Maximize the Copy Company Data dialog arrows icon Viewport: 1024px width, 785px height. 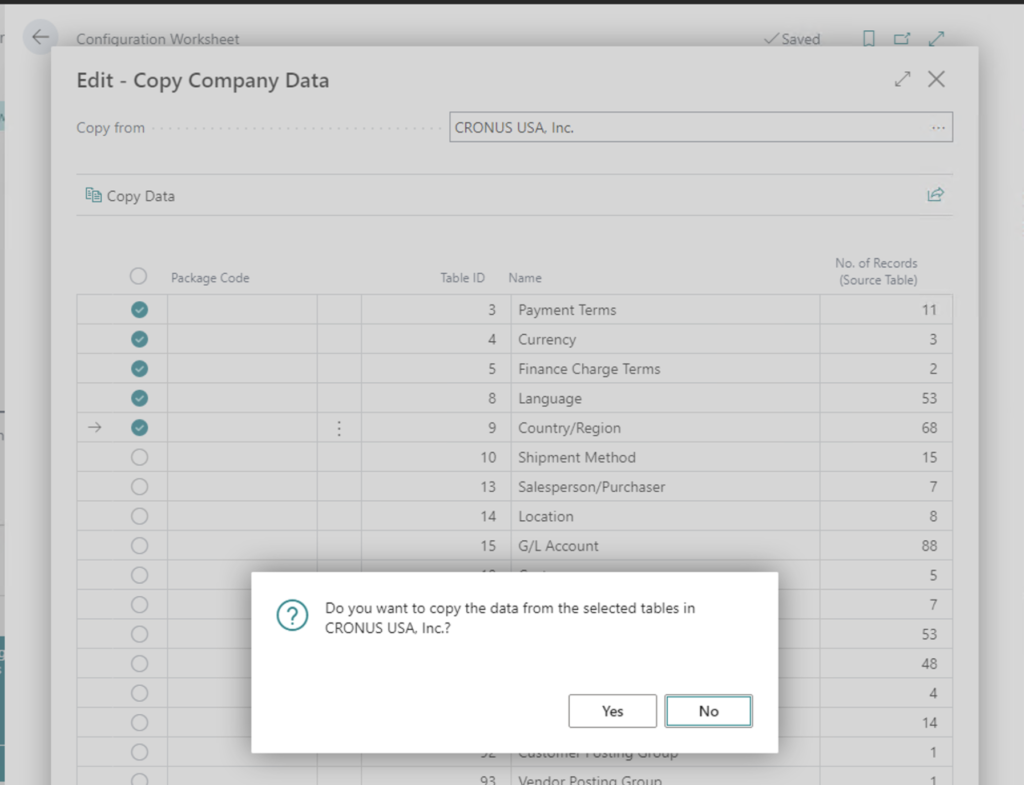pyautogui.click(x=901, y=78)
